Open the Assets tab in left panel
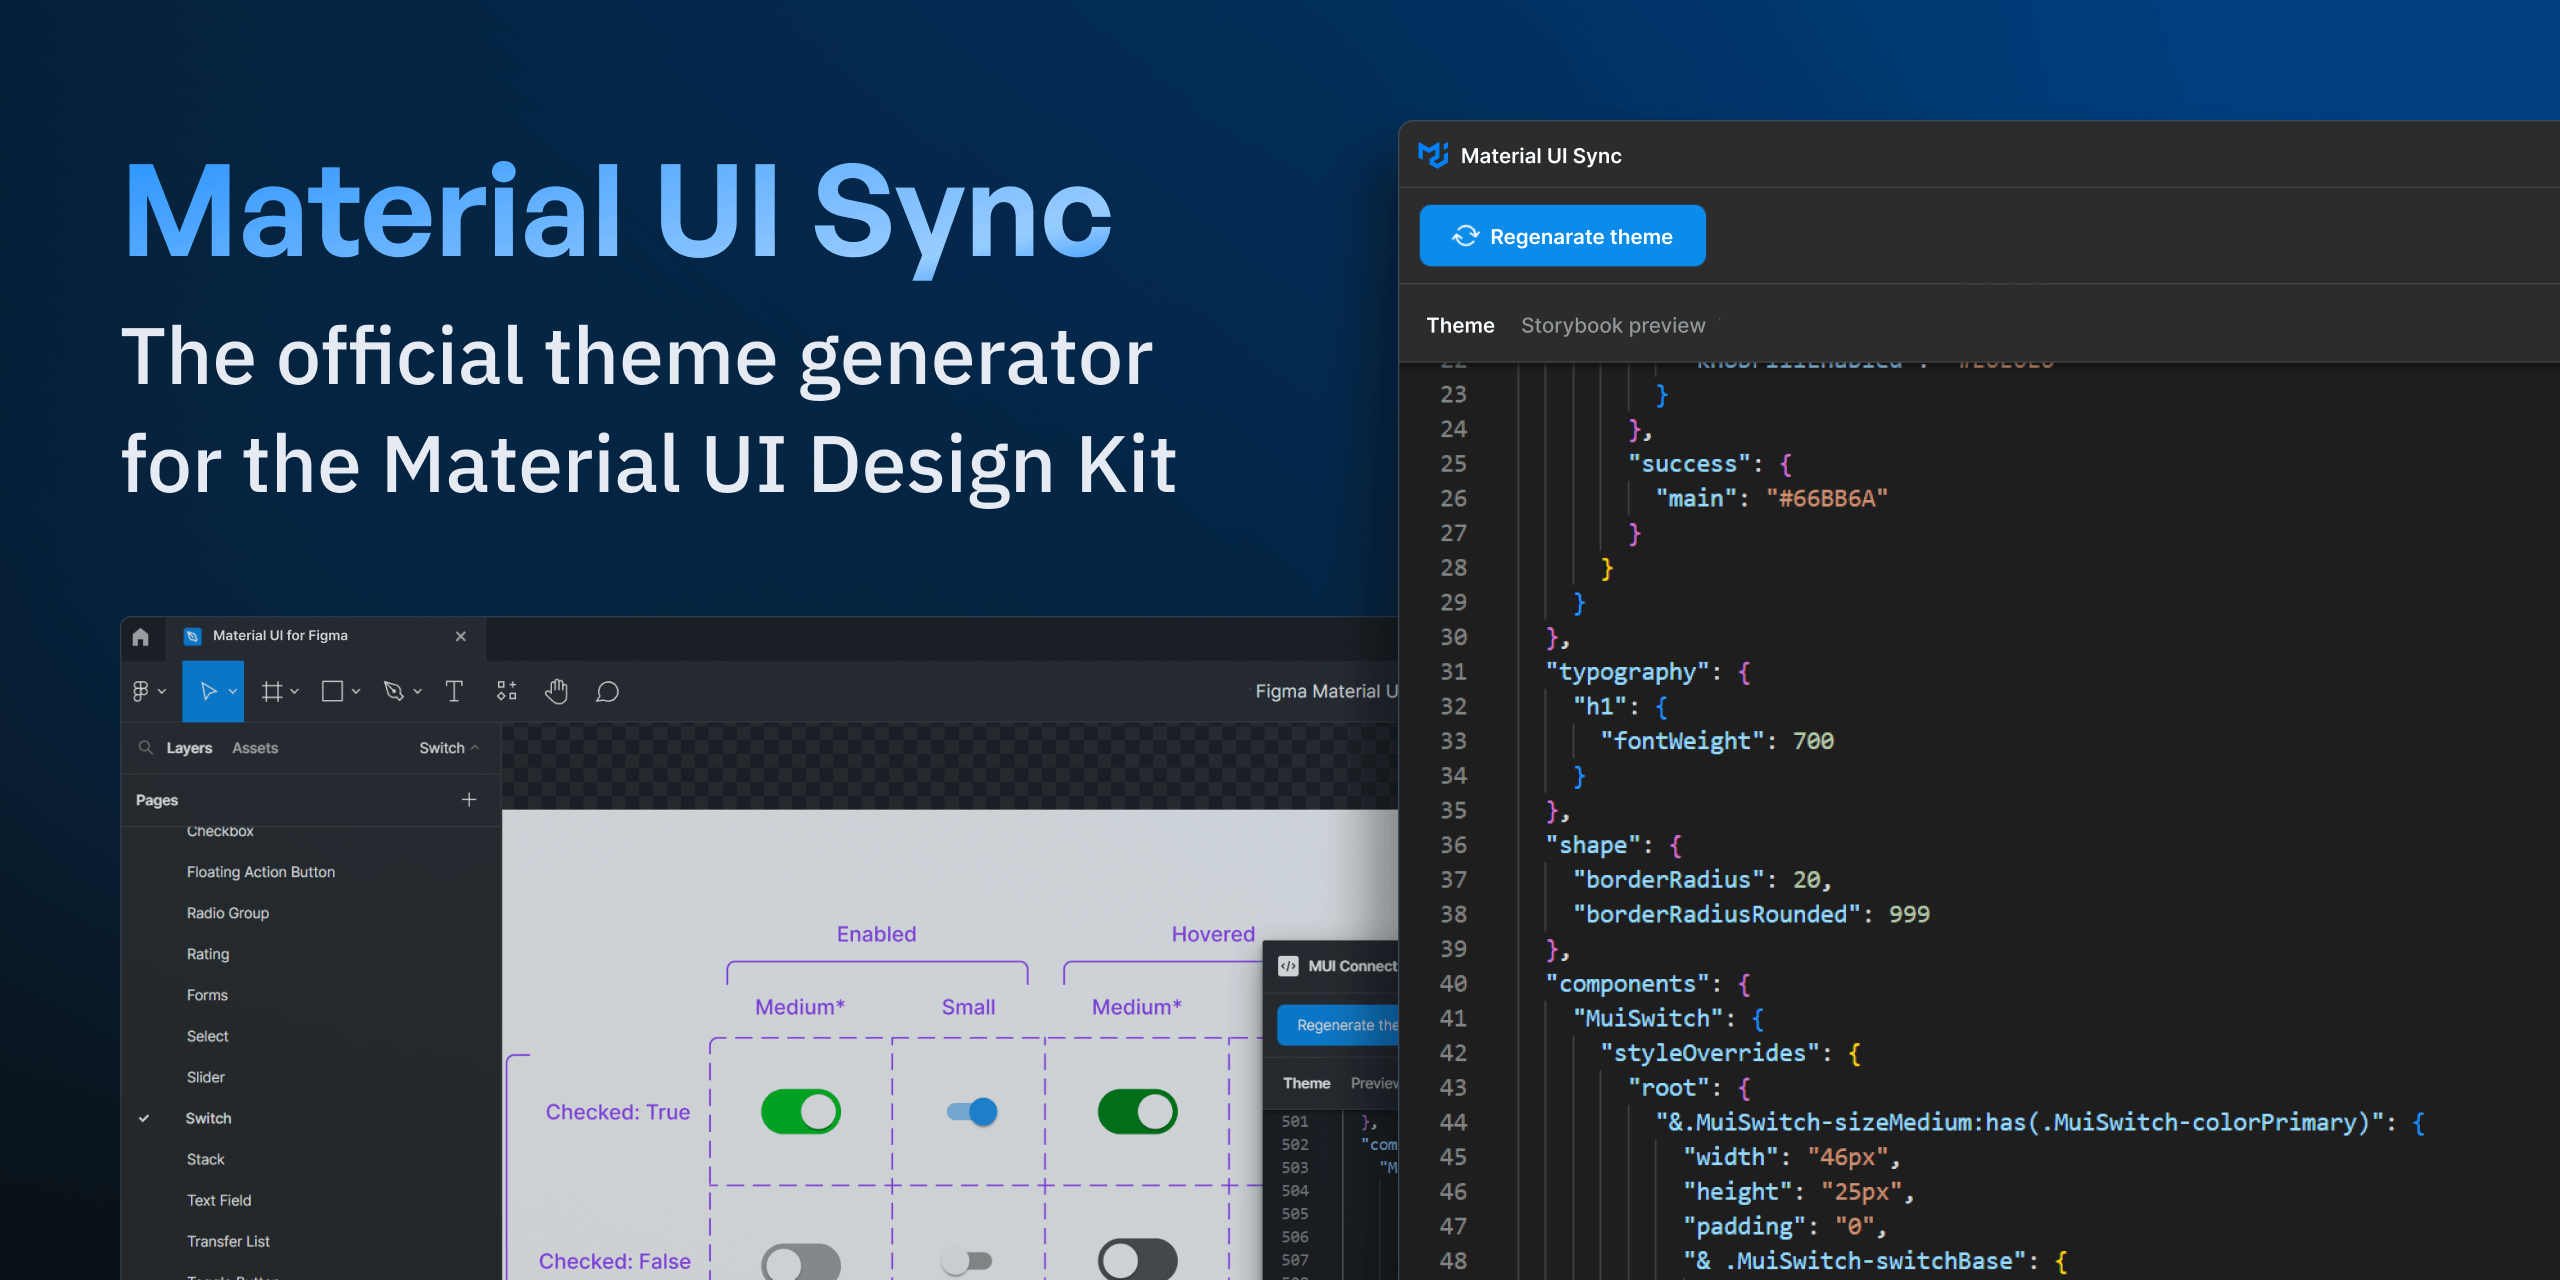The width and height of the screenshot is (2560, 1280). pyautogui.click(x=255, y=747)
